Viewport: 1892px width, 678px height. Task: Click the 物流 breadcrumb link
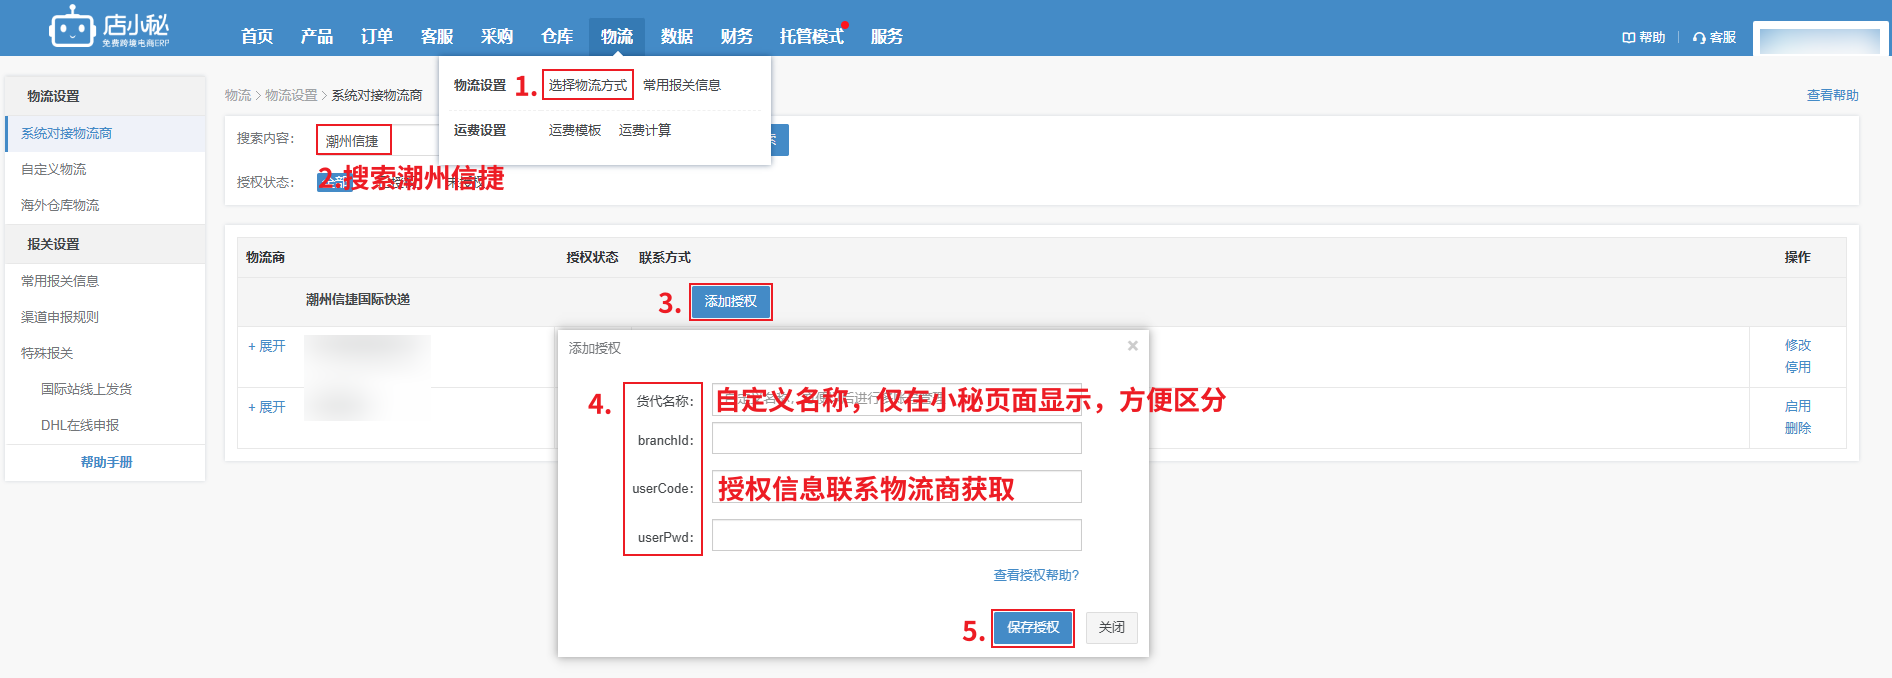(x=238, y=95)
